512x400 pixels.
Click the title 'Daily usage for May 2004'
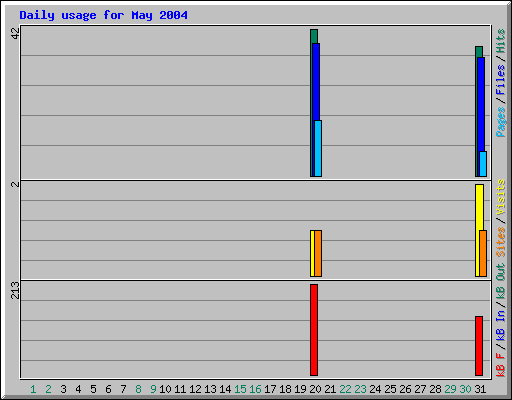[x=103, y=15]
